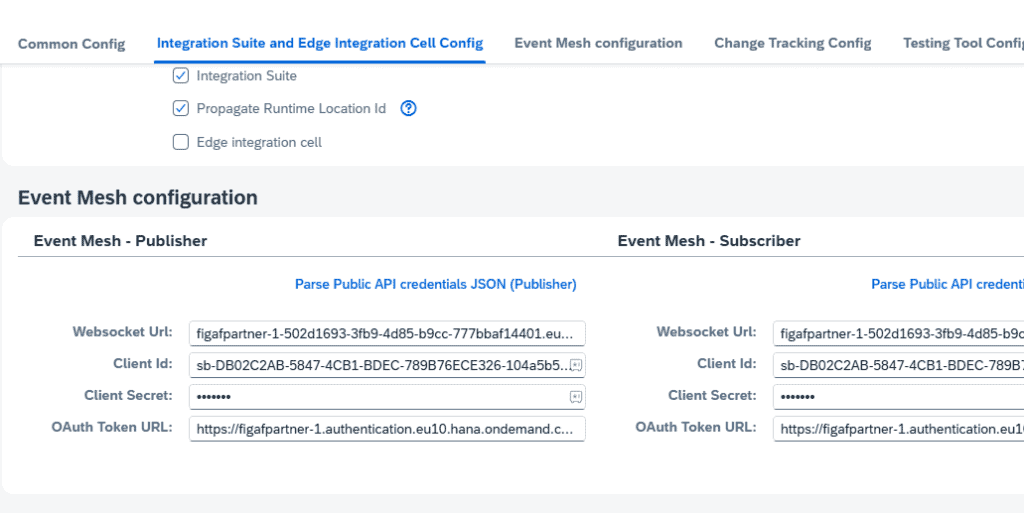Focus the Publisher Client Secret field
The image size is (1024, 513).
coord(387,397)
